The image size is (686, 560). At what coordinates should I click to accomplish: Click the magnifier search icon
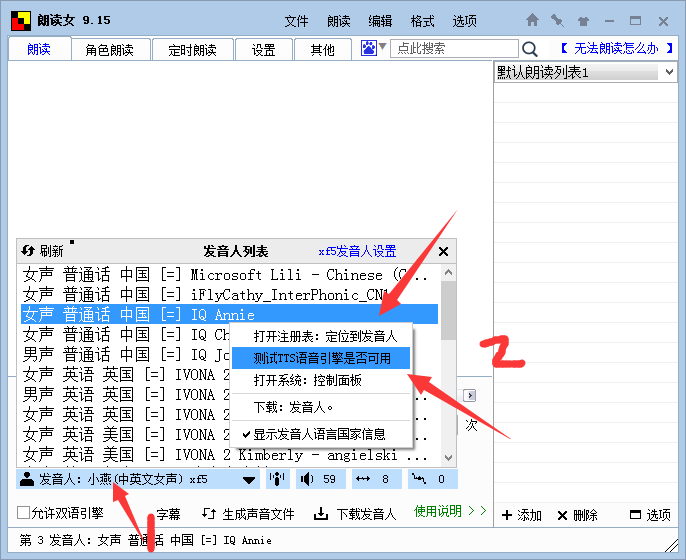[530, 49]
